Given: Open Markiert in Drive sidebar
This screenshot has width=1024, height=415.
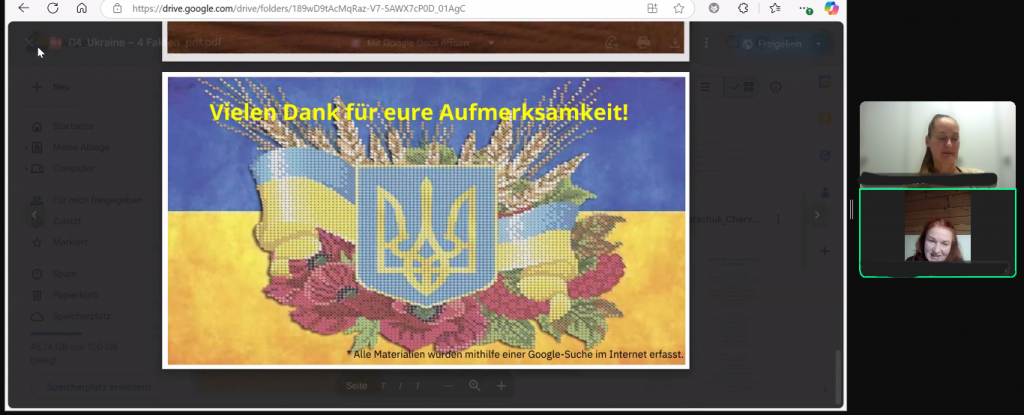Looking at the screenshot, I should coord(70,242).
